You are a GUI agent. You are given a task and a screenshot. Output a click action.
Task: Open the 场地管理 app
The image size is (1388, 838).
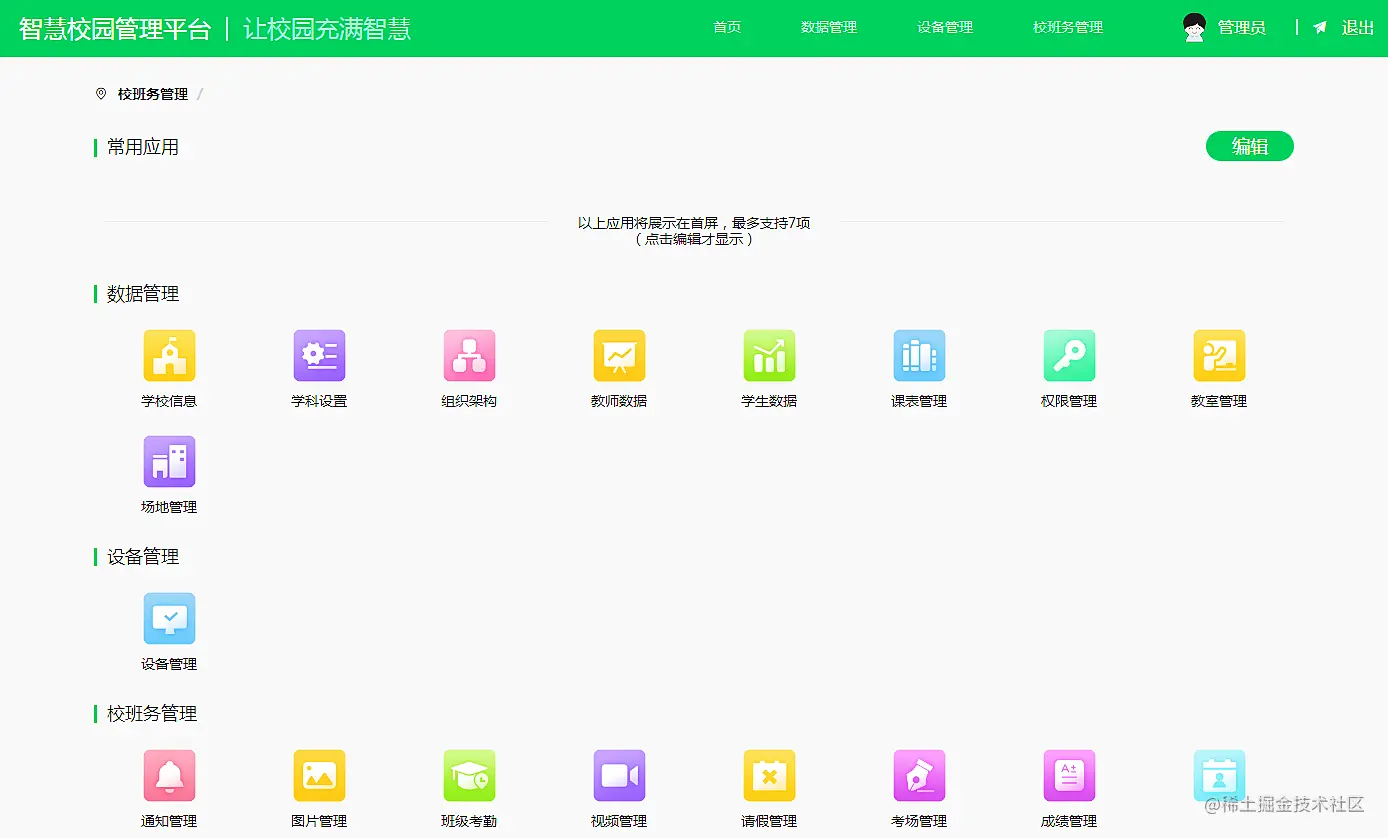click(169, 460)
